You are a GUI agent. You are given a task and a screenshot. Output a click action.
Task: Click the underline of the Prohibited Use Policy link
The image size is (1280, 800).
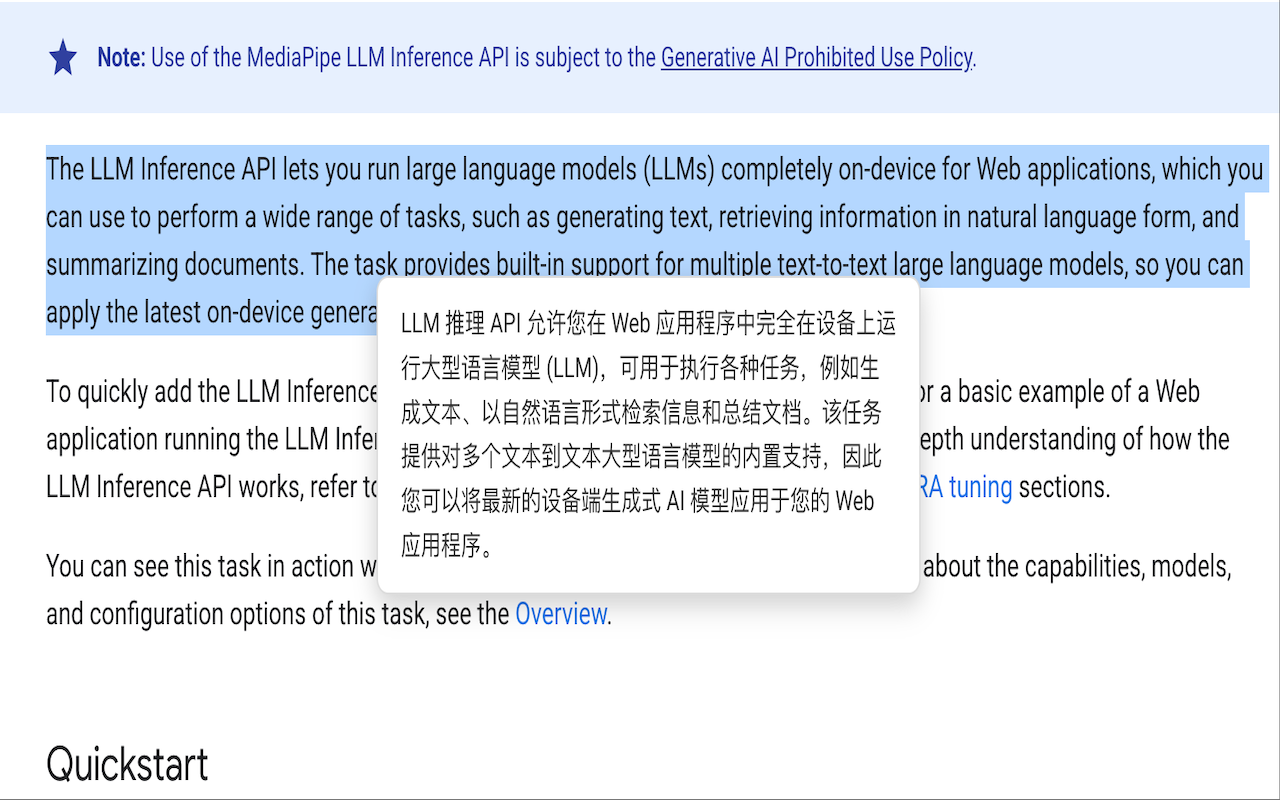[815, 68]
